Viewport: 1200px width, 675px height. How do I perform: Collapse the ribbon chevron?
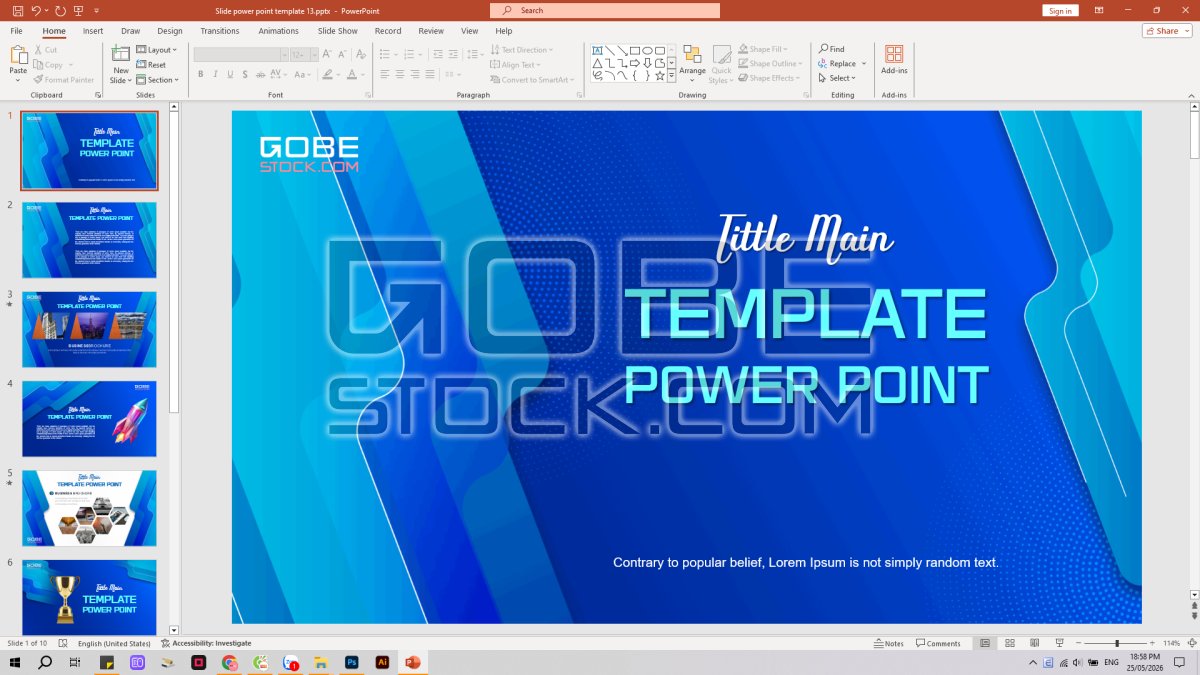[x=1191, y=95]
